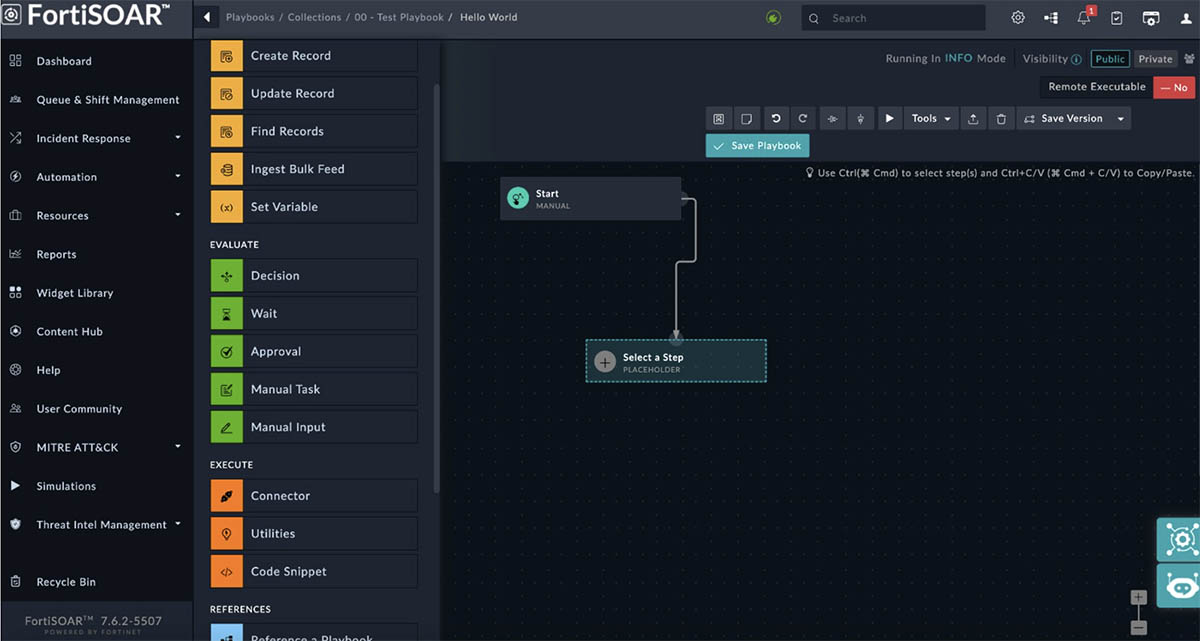The height and width of the screenshot is (641, 1200).
Task: Click the Connector step icon
Action: point(227,496)
